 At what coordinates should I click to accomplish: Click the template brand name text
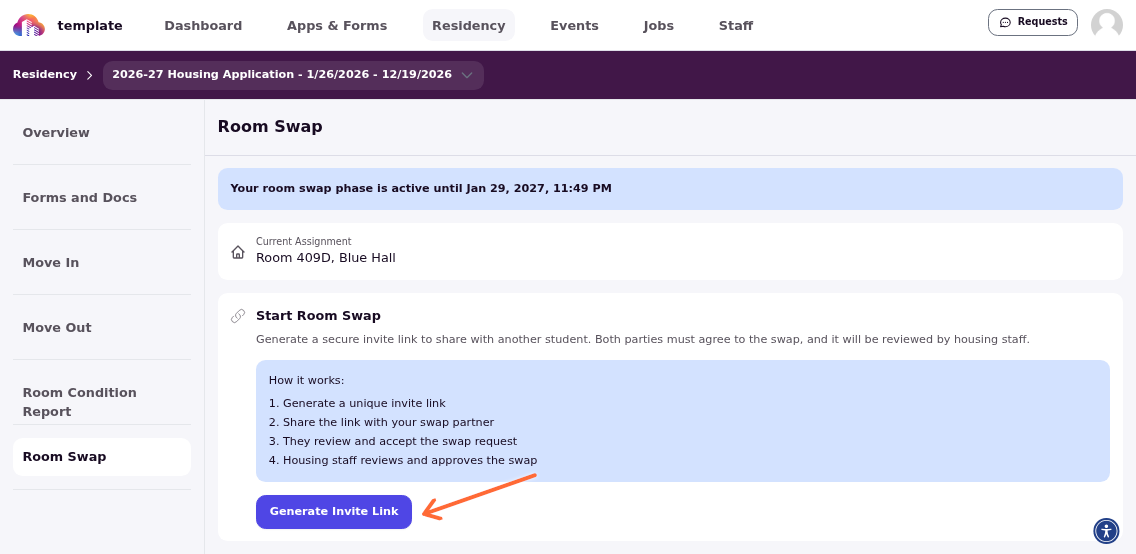90,26
